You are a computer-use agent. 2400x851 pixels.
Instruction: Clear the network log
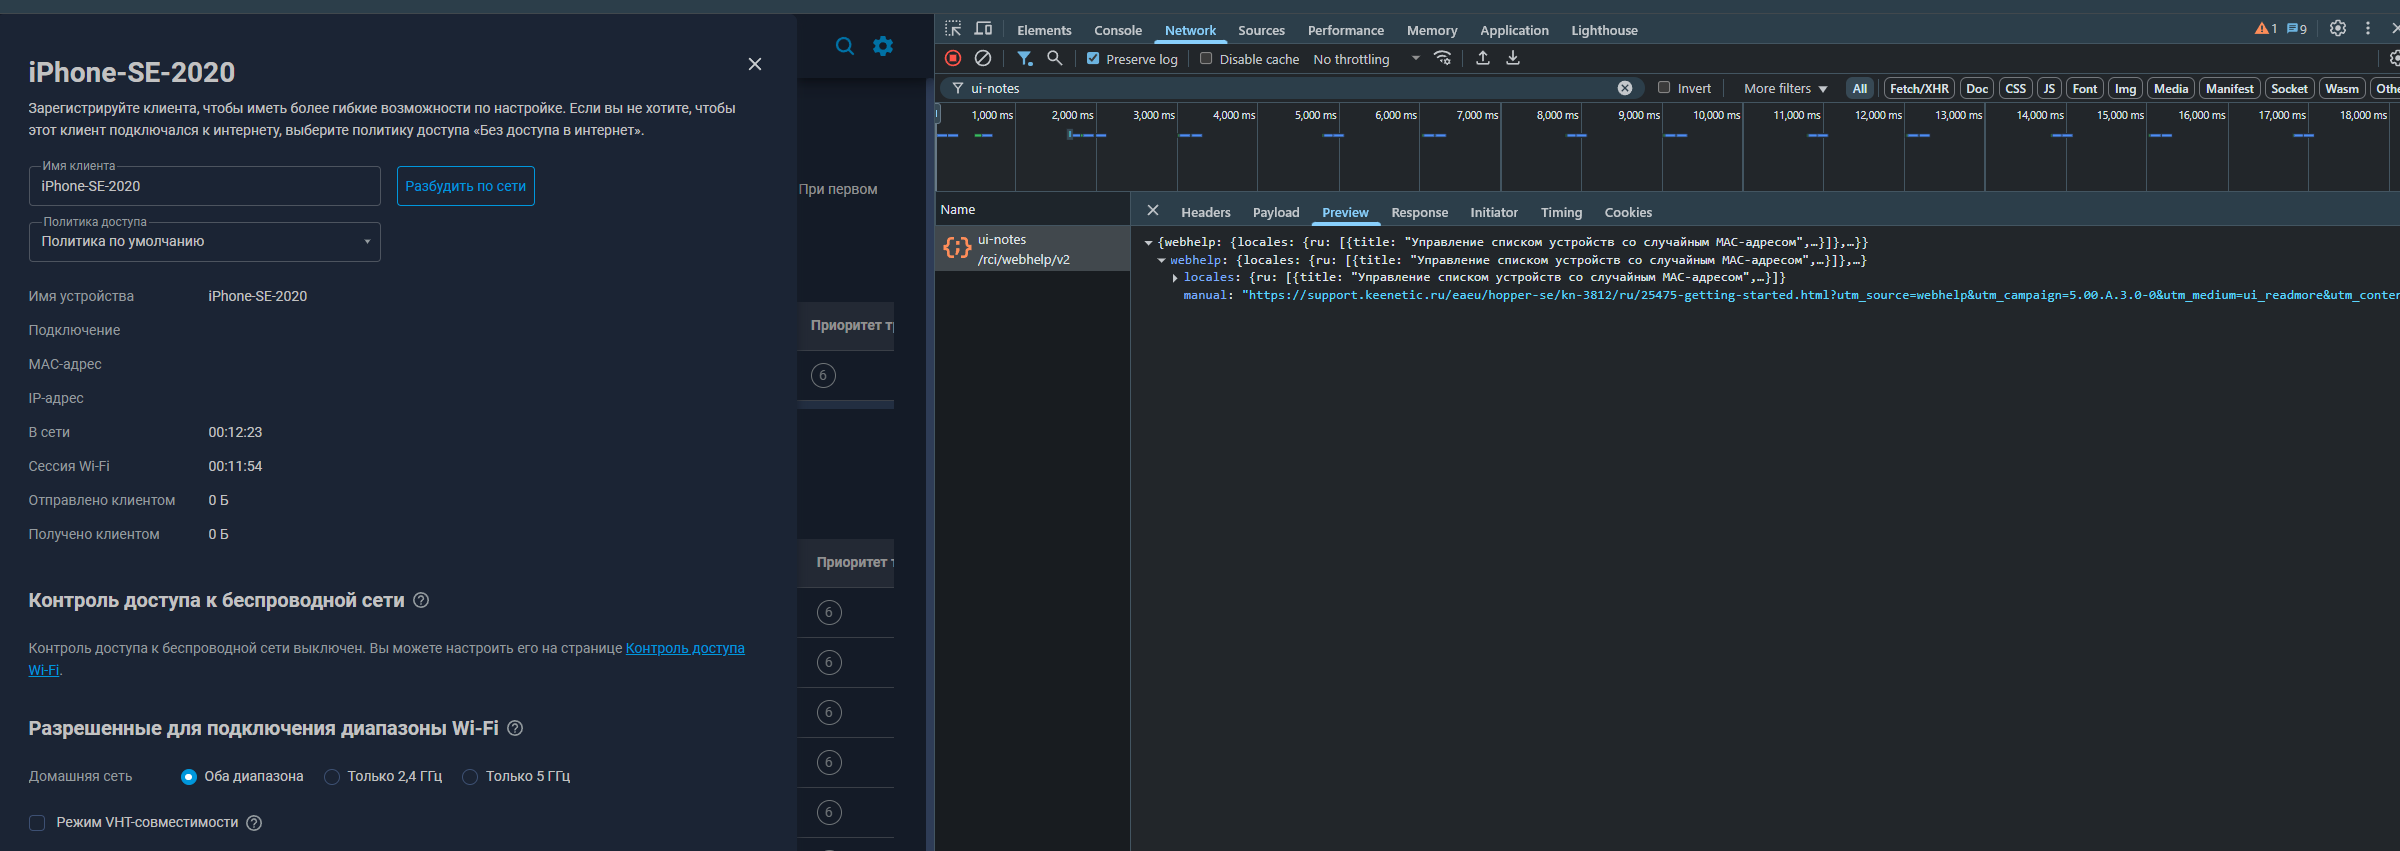click(x=983, y=59)
